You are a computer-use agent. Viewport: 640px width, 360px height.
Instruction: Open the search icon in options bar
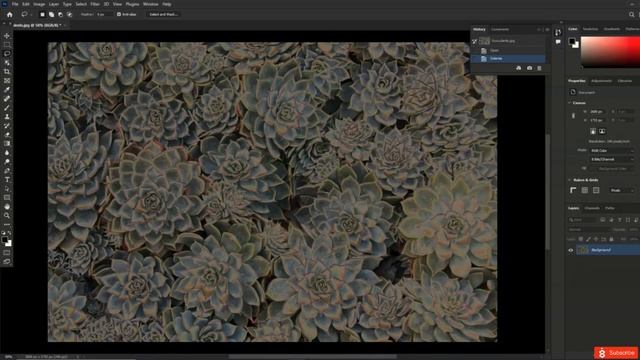[631, 14]
